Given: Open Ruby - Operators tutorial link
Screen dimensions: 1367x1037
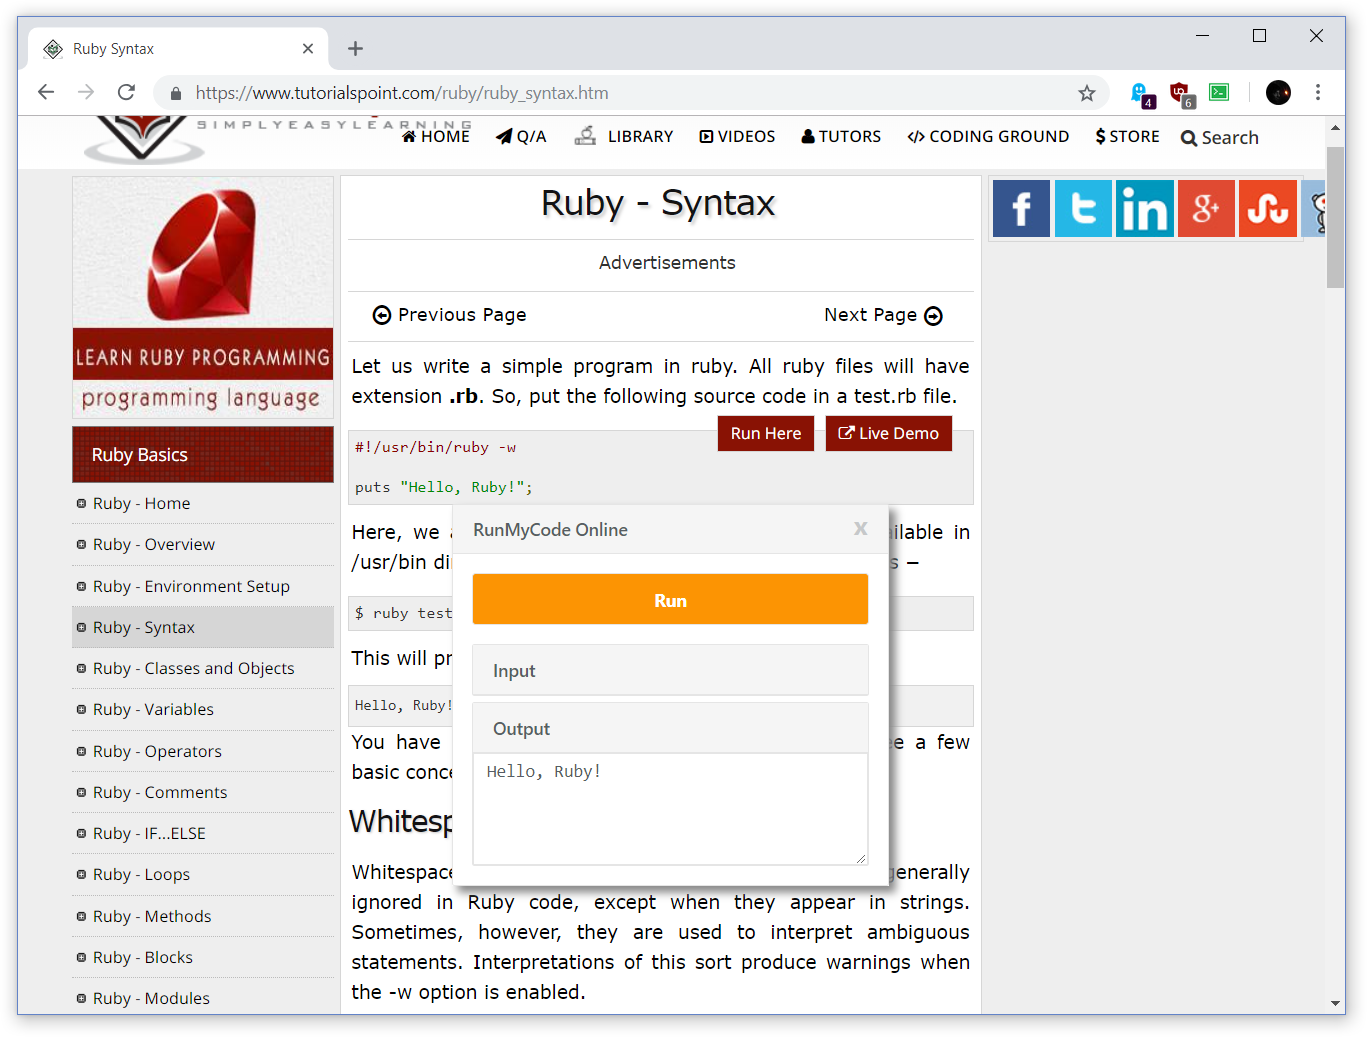Looking at the screenshot, I should (157, 751).
